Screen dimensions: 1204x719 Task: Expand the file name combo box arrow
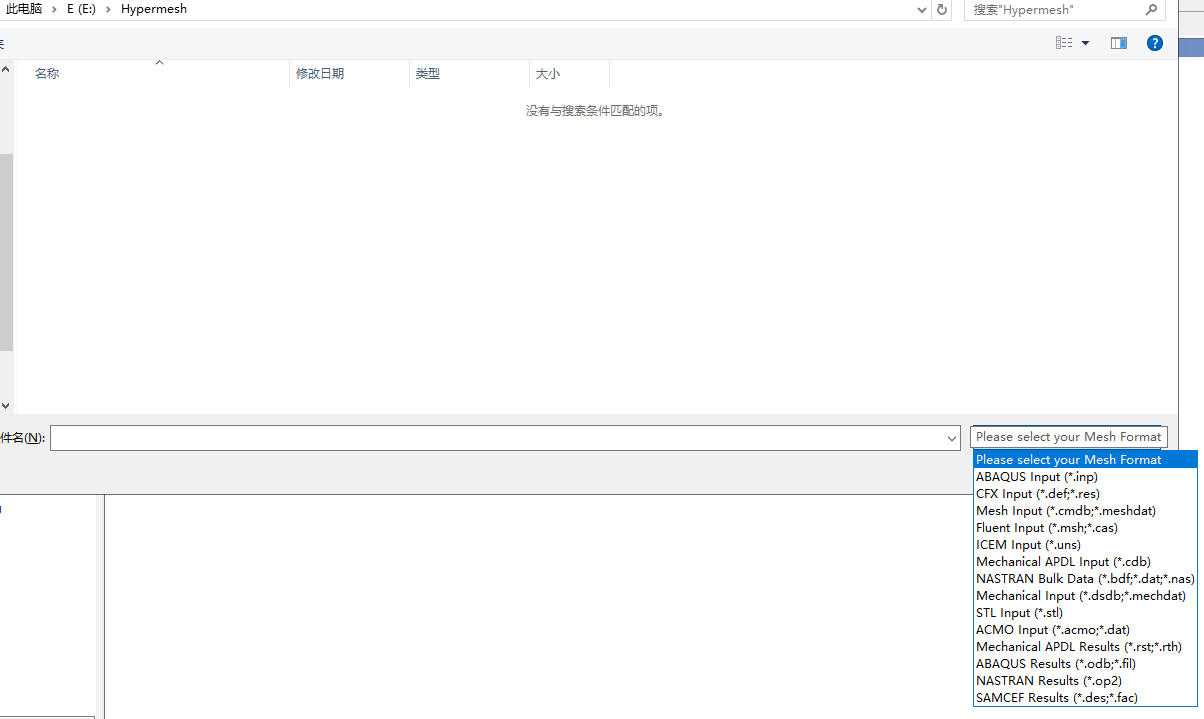tap(952, 438)
